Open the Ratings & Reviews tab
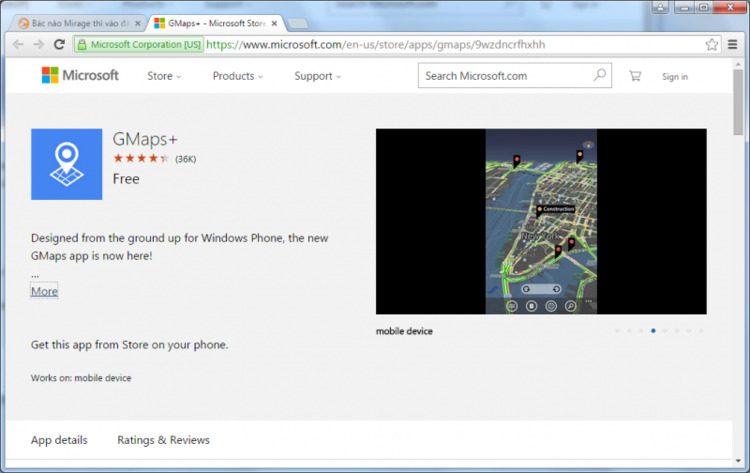This screenshot has height=473, width=750. pyautogui.click(x=163, y=440)
